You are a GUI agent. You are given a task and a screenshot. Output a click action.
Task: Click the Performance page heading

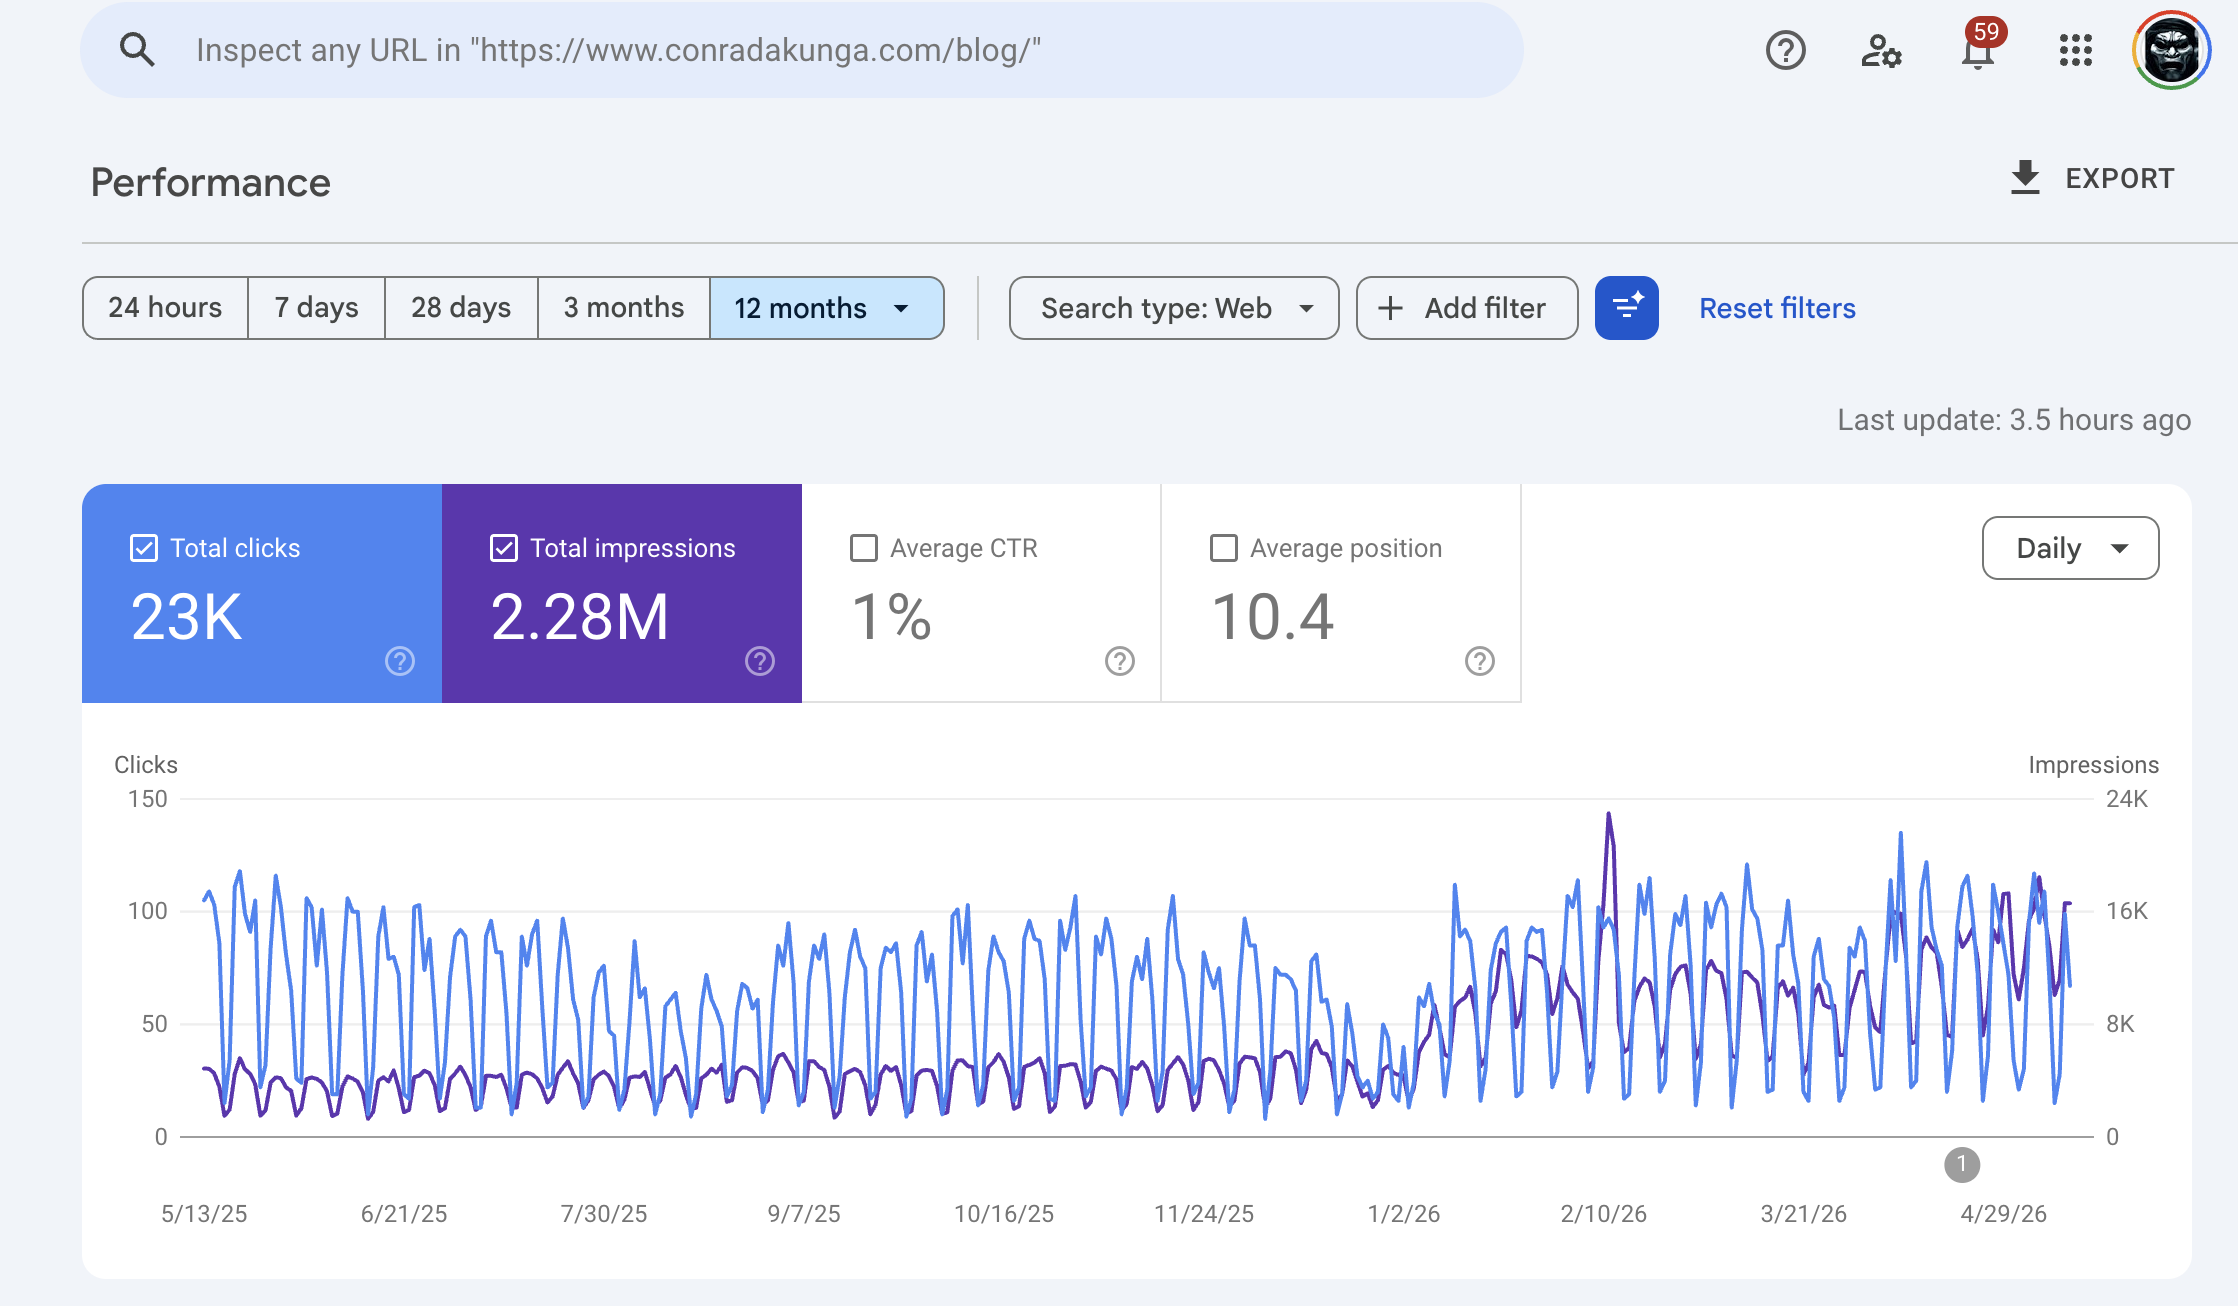click(210, 182)
